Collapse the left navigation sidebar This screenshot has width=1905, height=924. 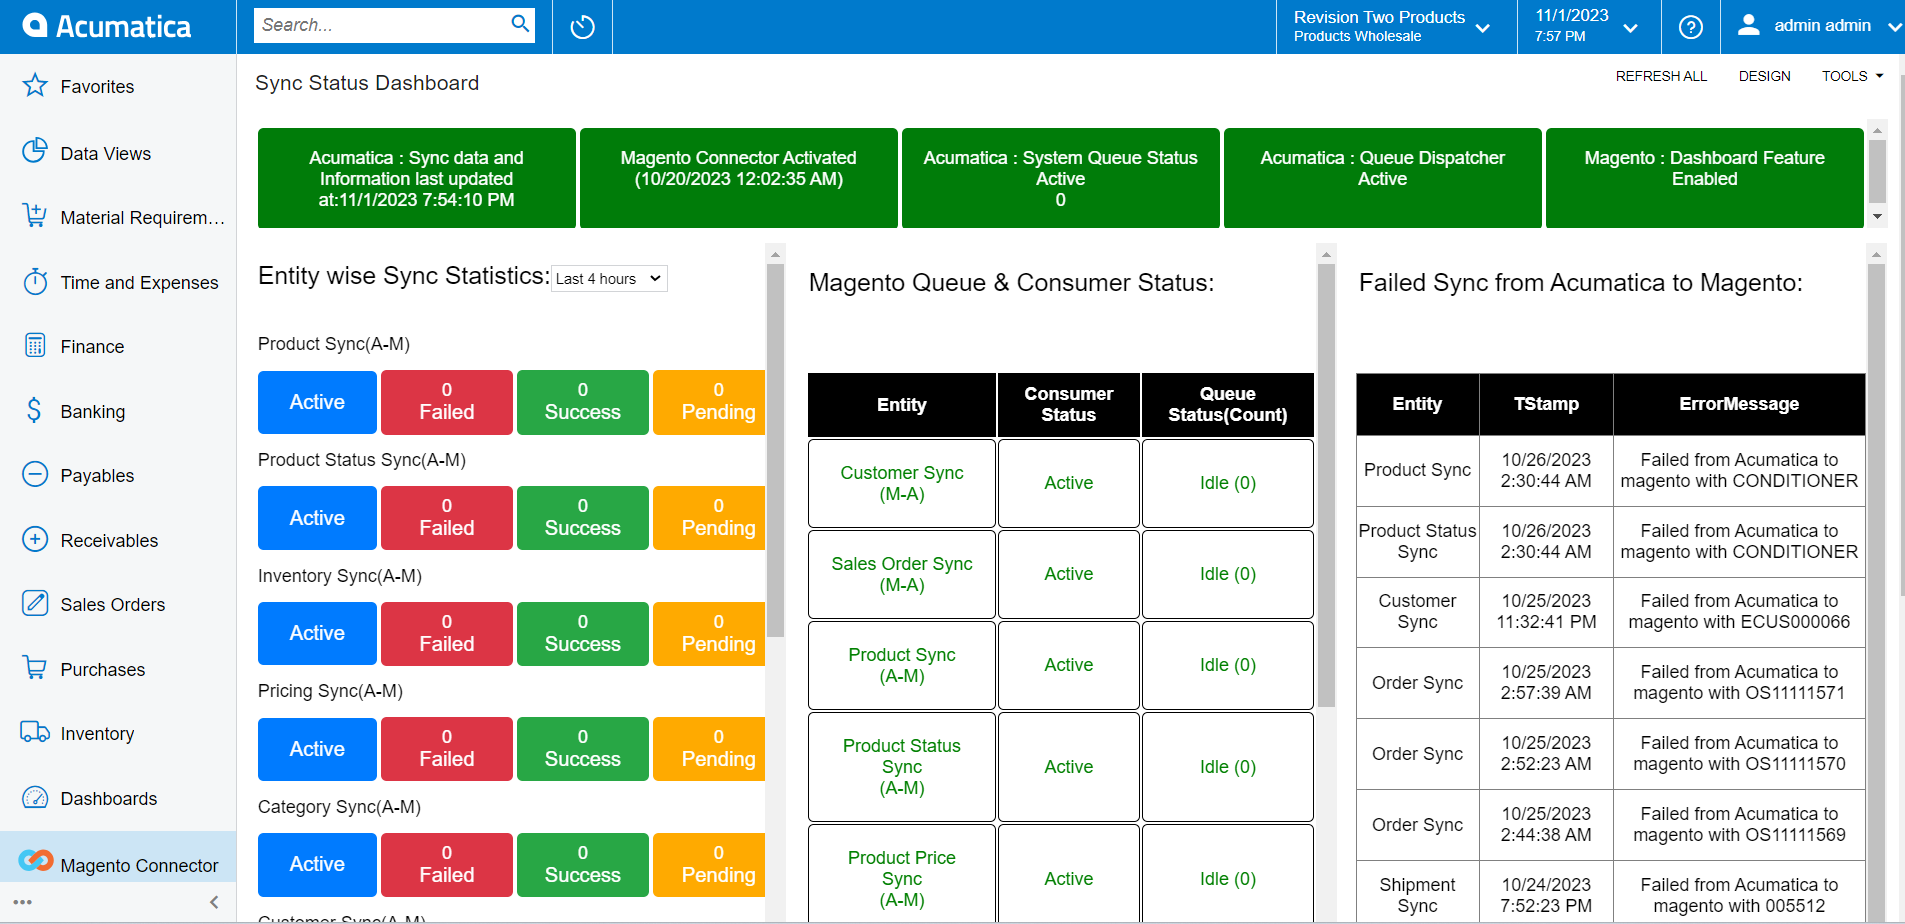[213, 901]
